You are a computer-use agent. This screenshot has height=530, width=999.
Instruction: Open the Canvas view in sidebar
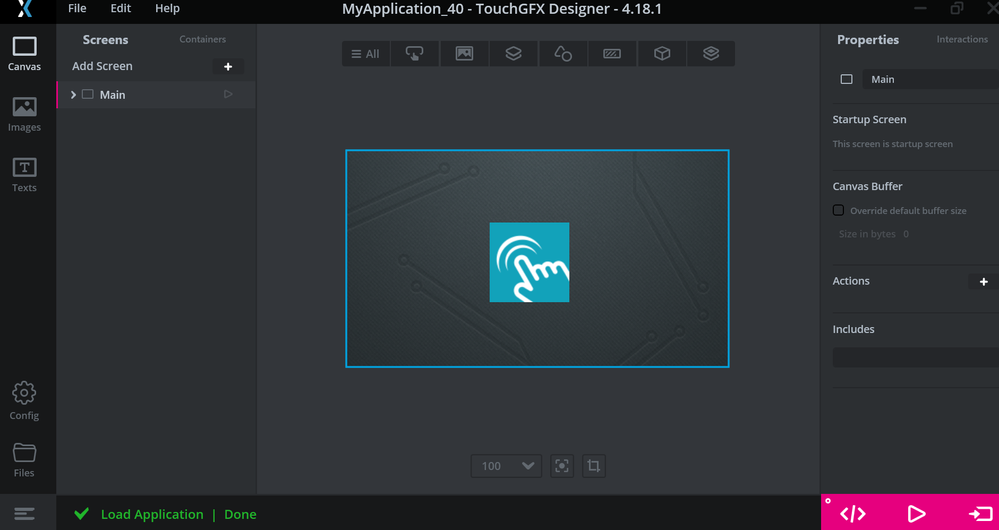tap(24, 54)
